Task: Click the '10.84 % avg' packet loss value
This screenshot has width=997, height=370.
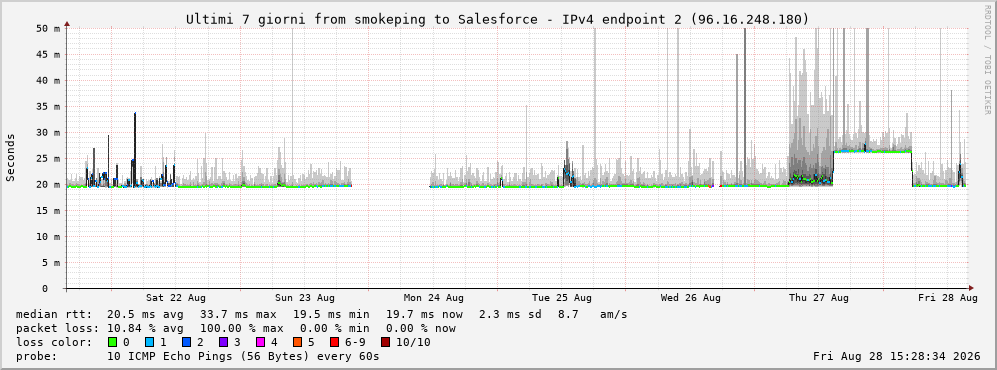Action: click(146, 329)
